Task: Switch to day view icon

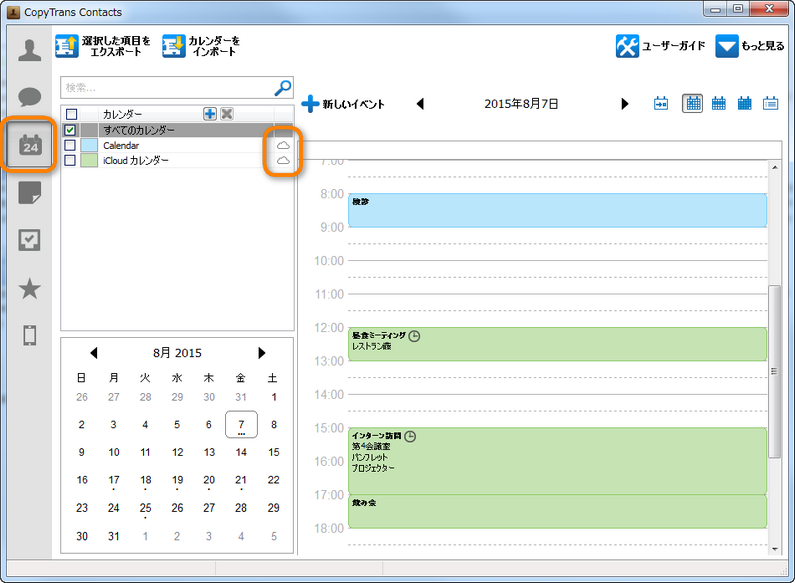Action: 693,103
